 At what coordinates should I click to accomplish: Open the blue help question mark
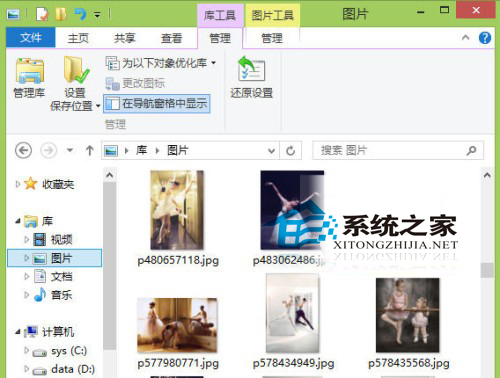(485, 38)
